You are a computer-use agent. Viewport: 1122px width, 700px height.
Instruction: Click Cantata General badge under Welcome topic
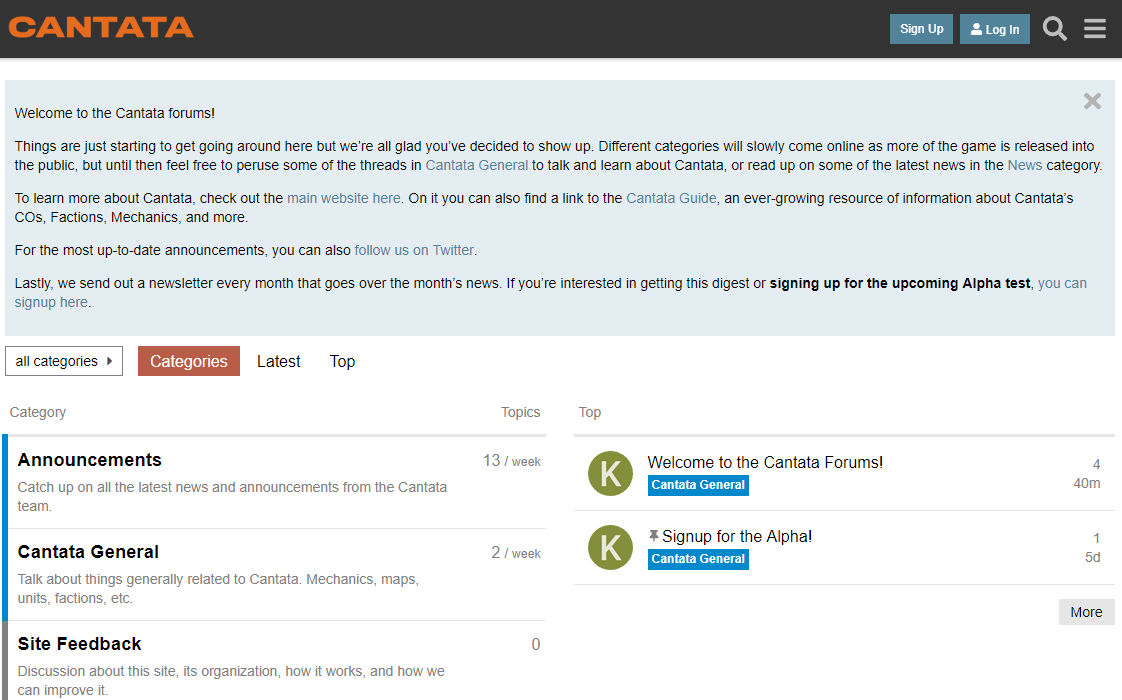[698, 485]
